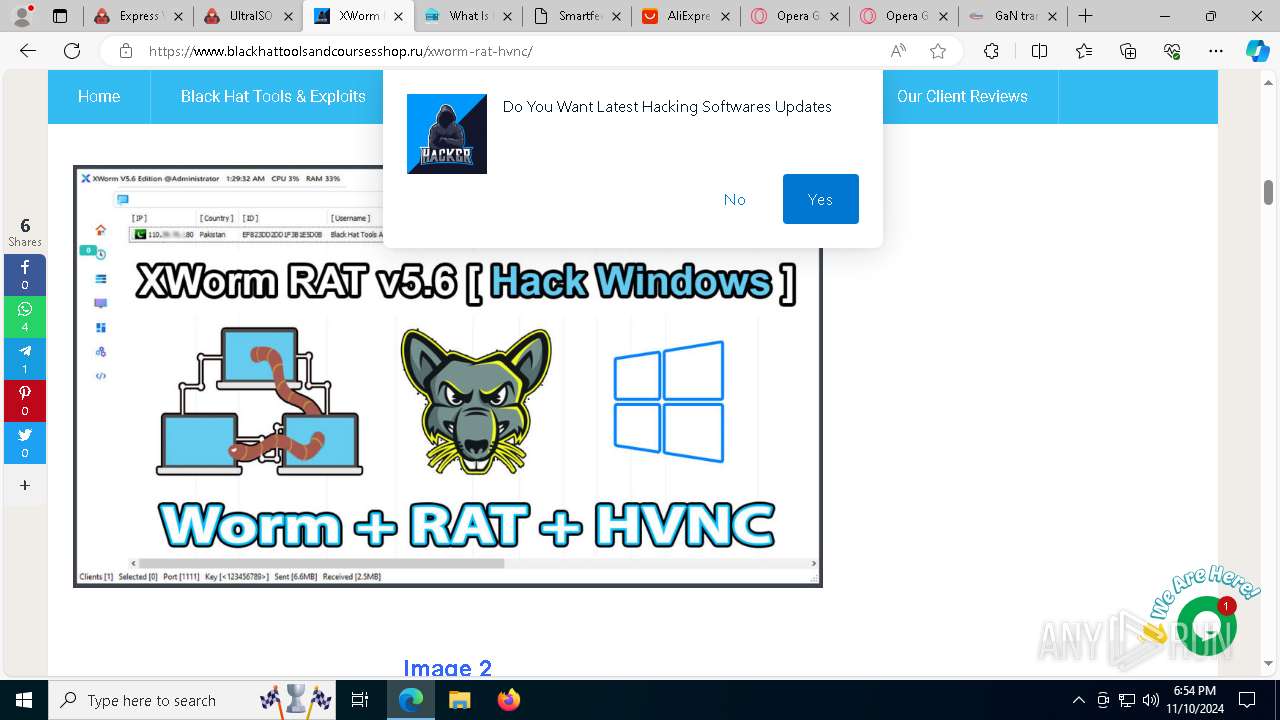Viewport: 1280px width, 720px height.
Task: Toggle Split screen icon
Action: click(x=1039, y=51)
